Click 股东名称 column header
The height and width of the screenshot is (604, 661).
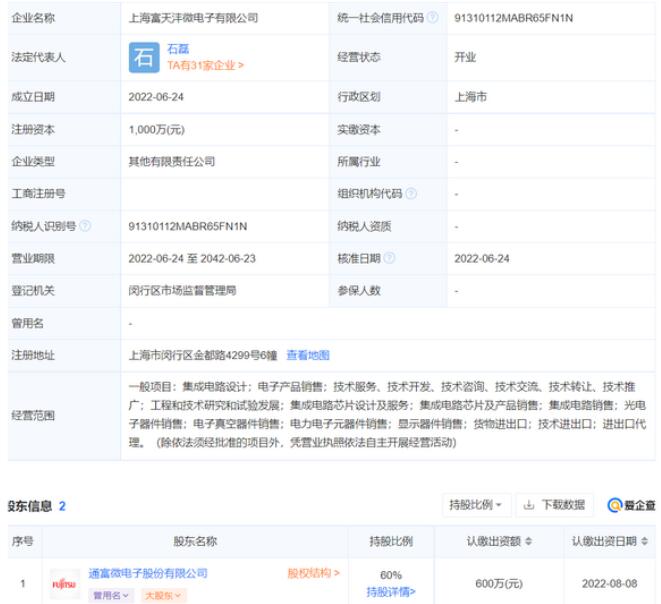[195, 541]
